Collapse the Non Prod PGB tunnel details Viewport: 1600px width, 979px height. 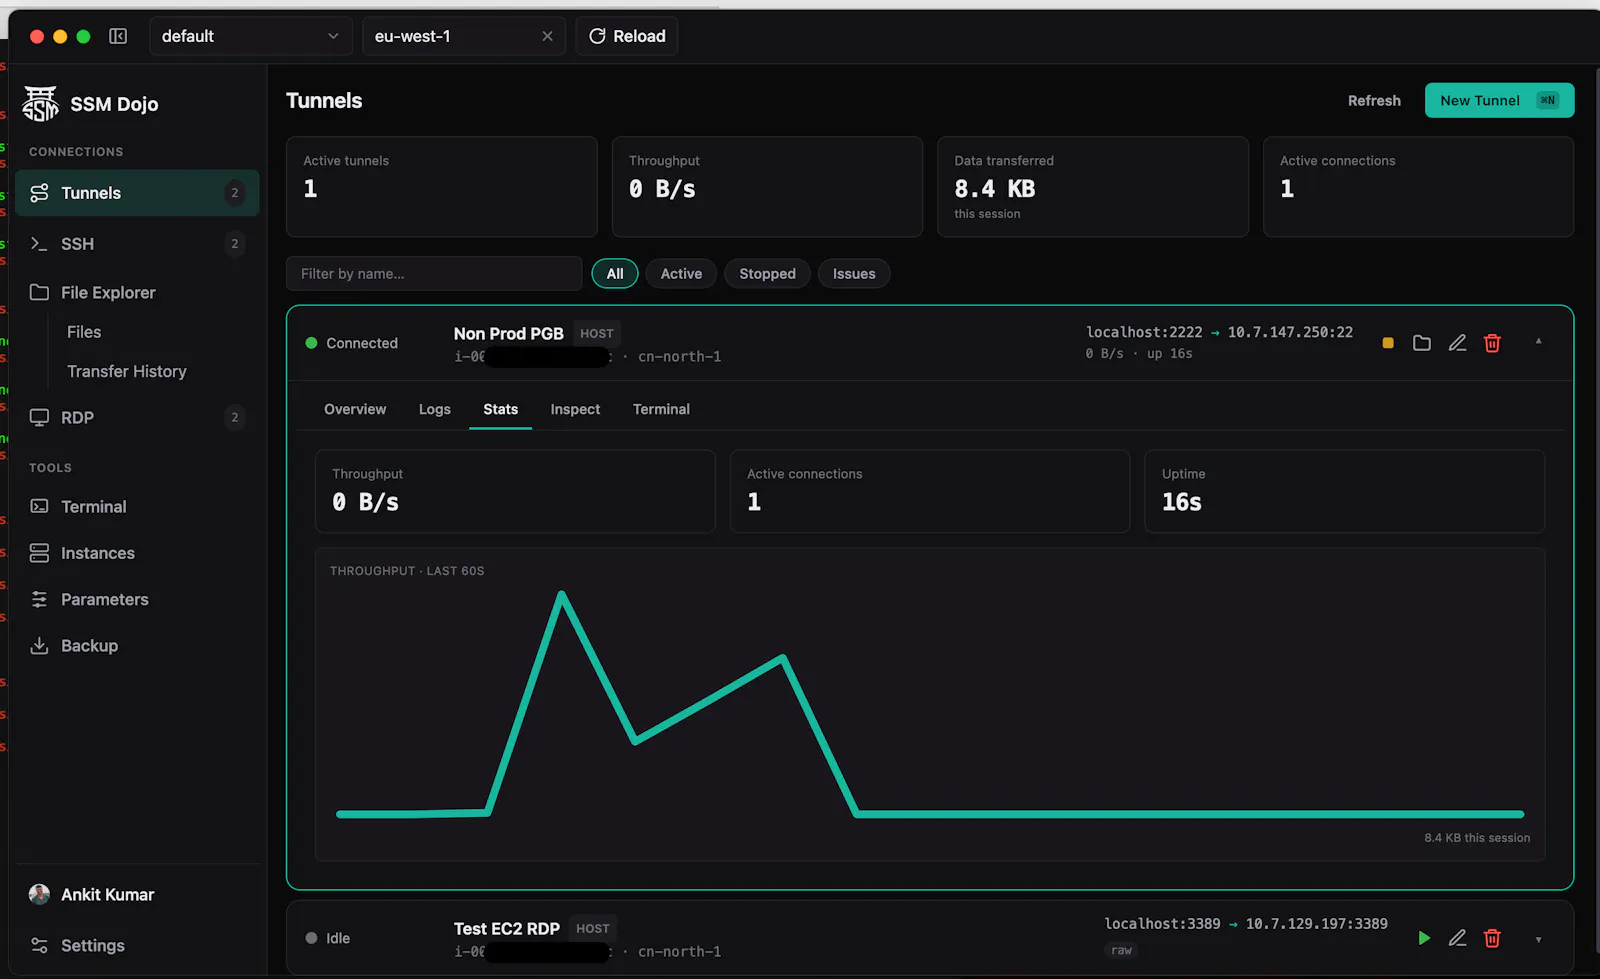coord(1538,342)
